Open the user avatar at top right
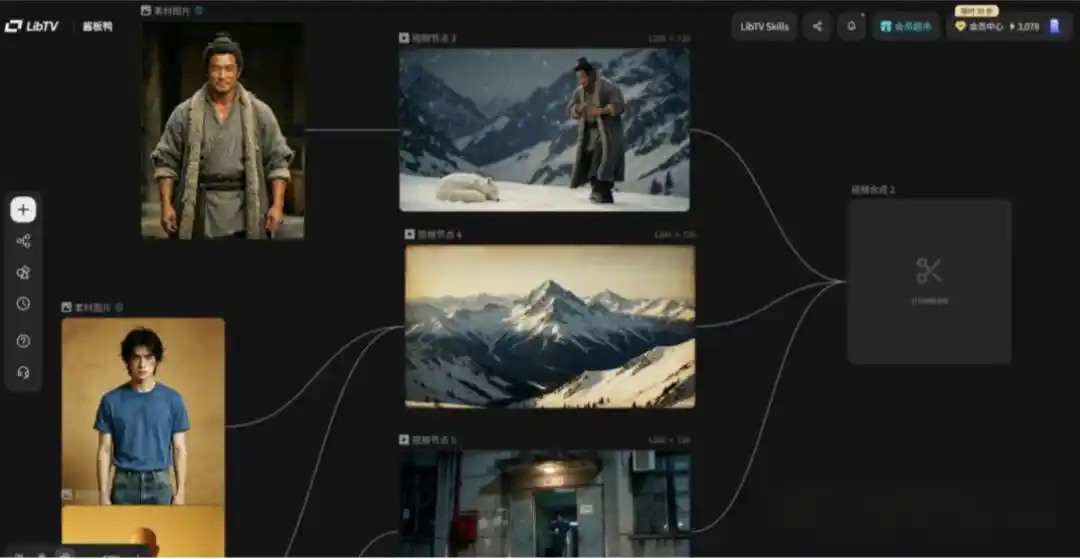The width and height of the screenshot is (1080, 559). tap(1054, 27)
